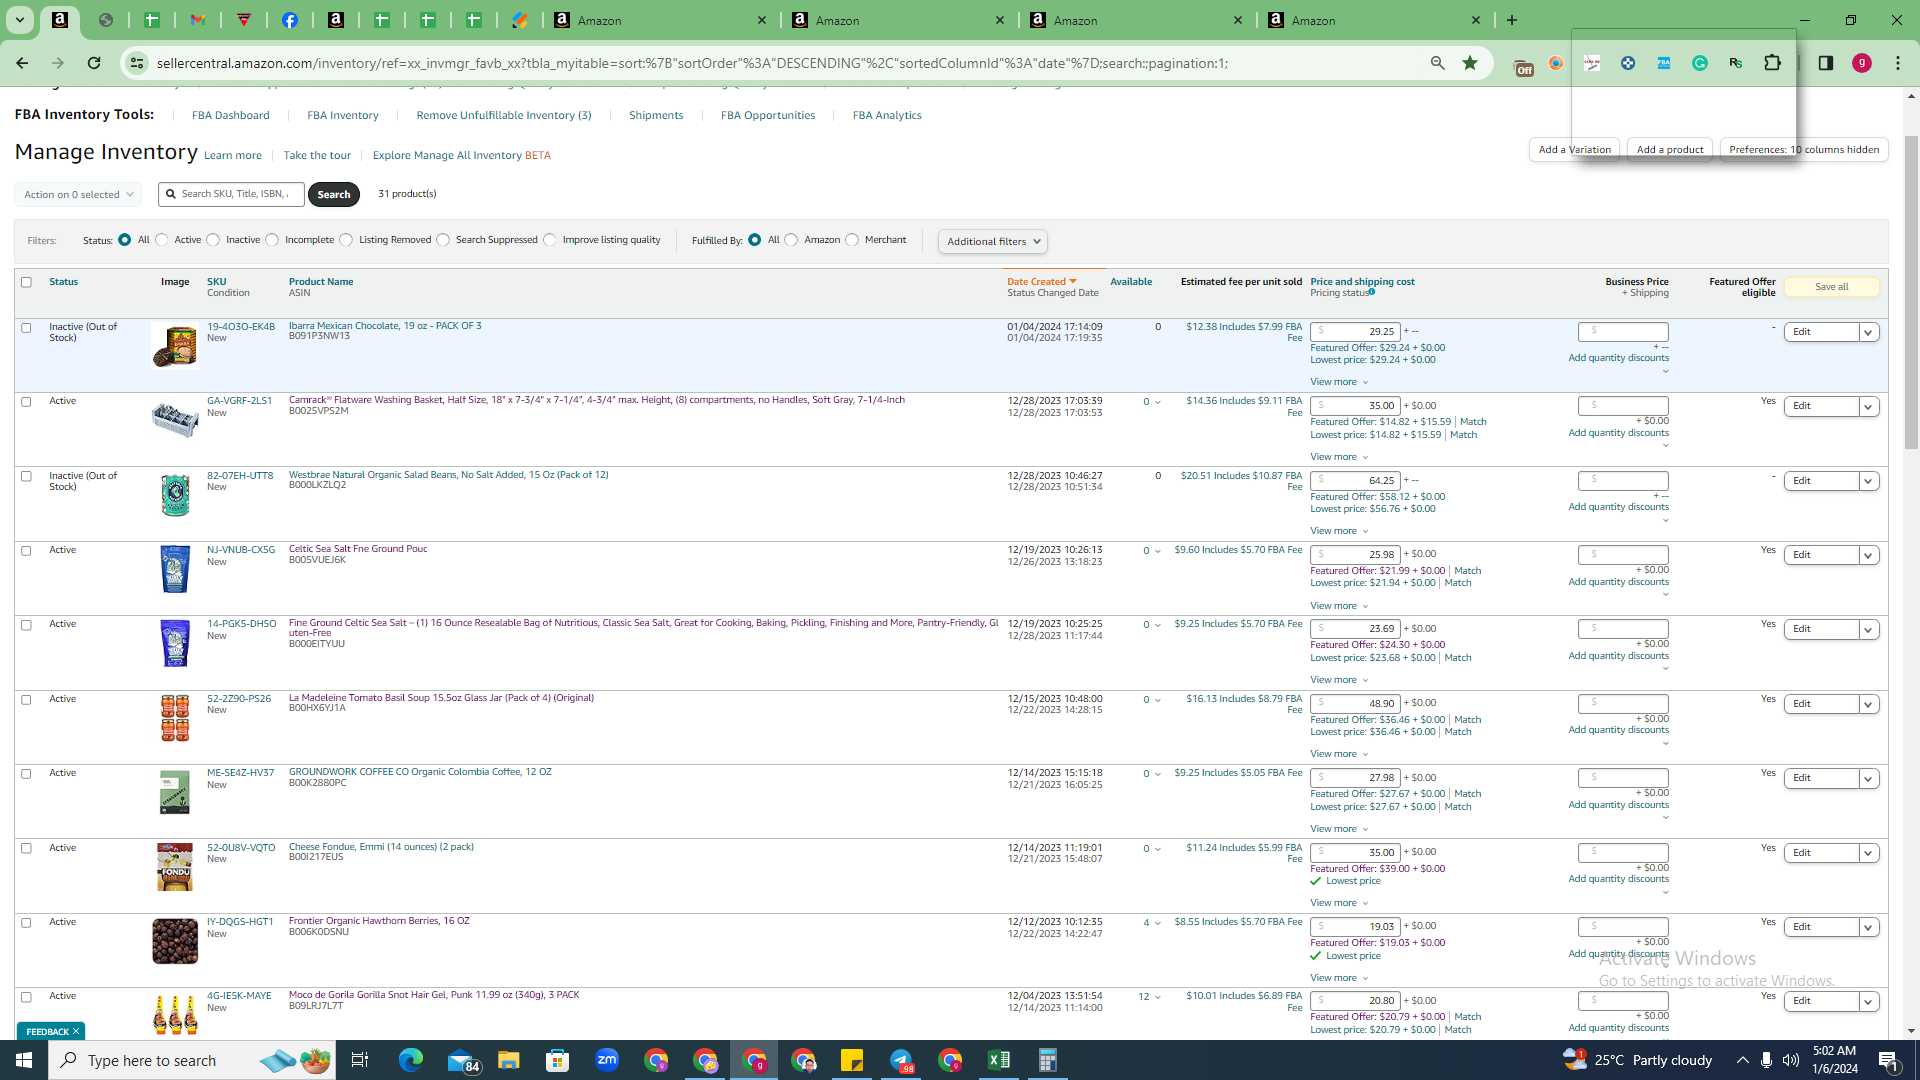Open Task View on the taskbar

(x=360, y=1060)
